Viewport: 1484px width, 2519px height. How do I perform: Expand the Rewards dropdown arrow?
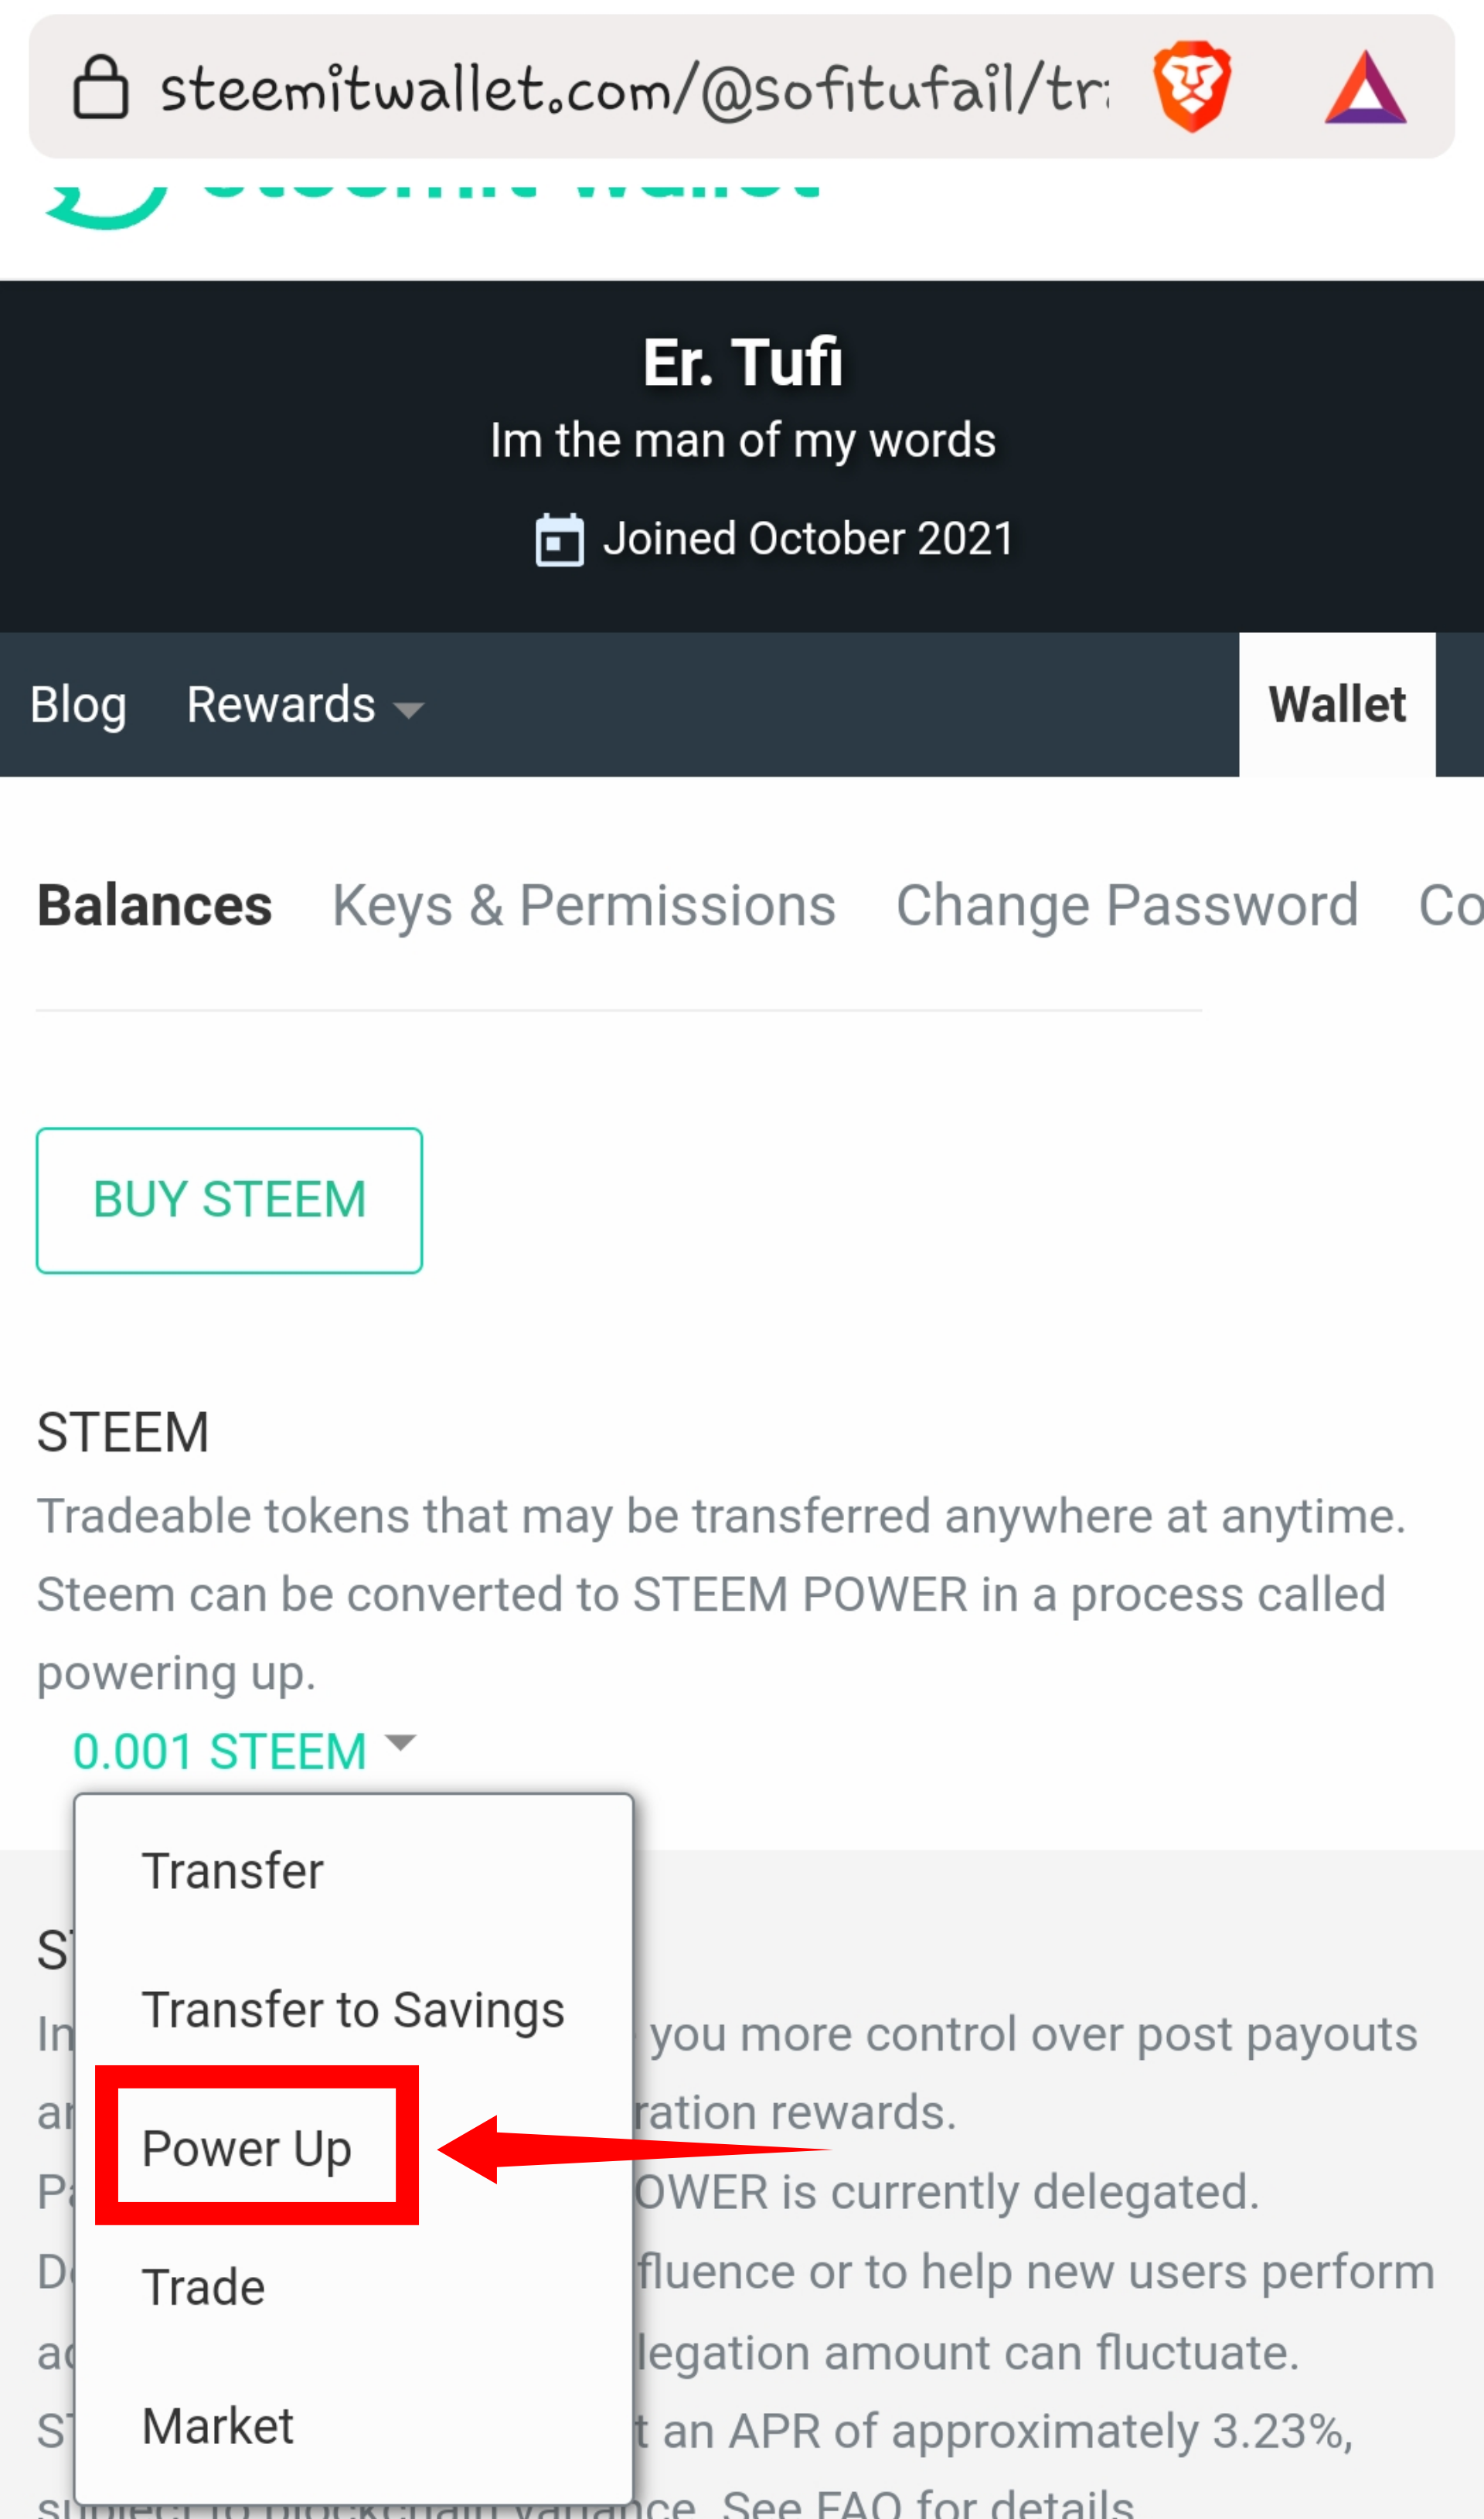(x=408, y=710)
